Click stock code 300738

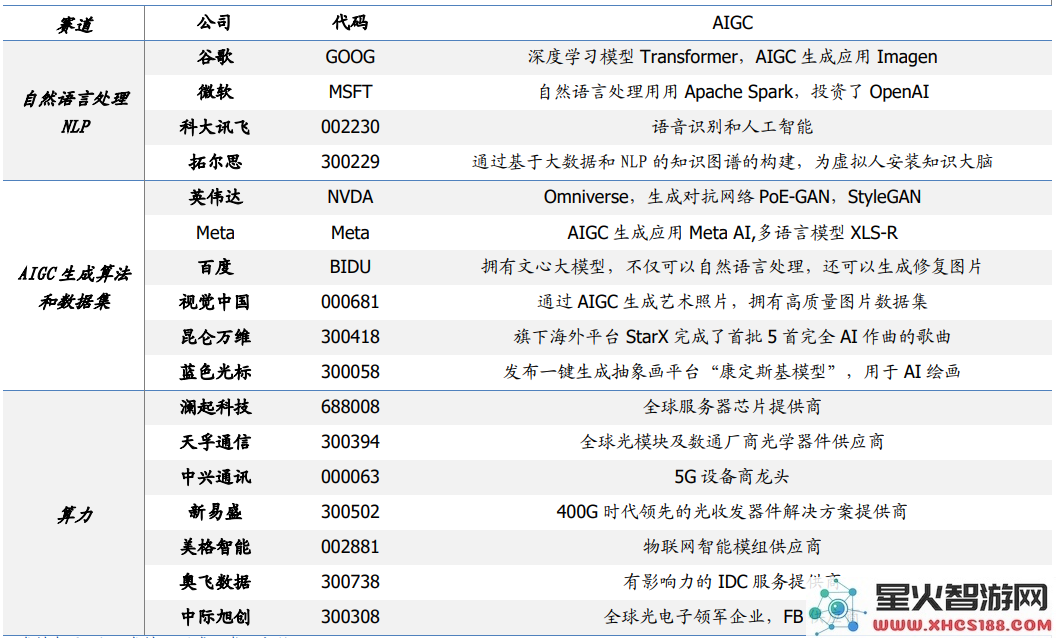(x=350, y=583)
